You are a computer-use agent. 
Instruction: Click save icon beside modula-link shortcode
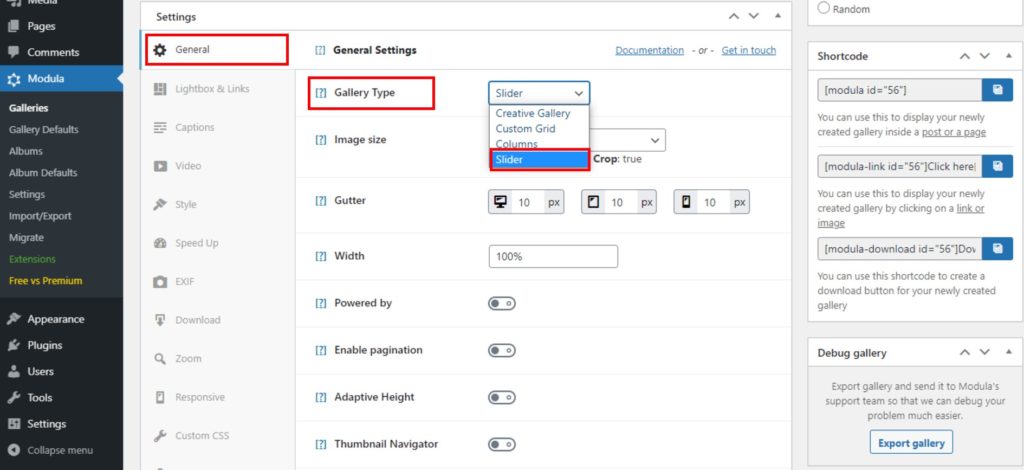click(x=998, y=166)
